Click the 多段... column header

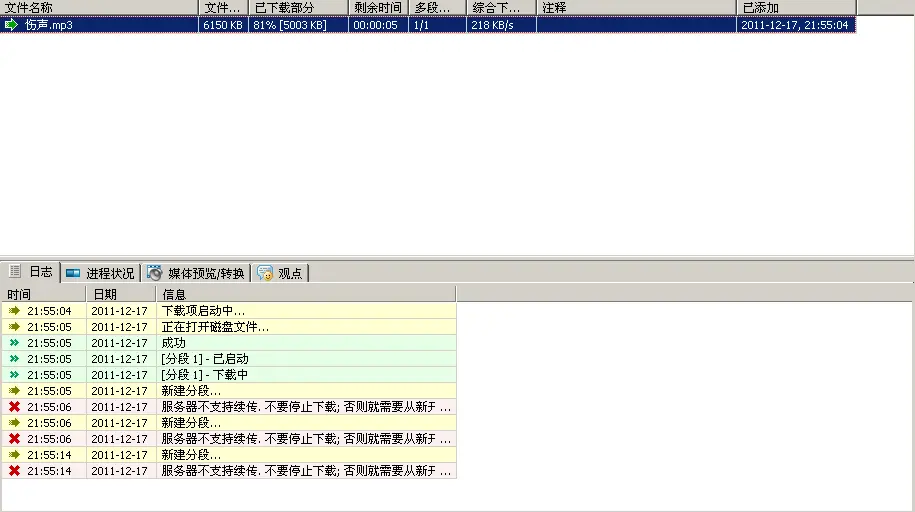click(438, 8)
